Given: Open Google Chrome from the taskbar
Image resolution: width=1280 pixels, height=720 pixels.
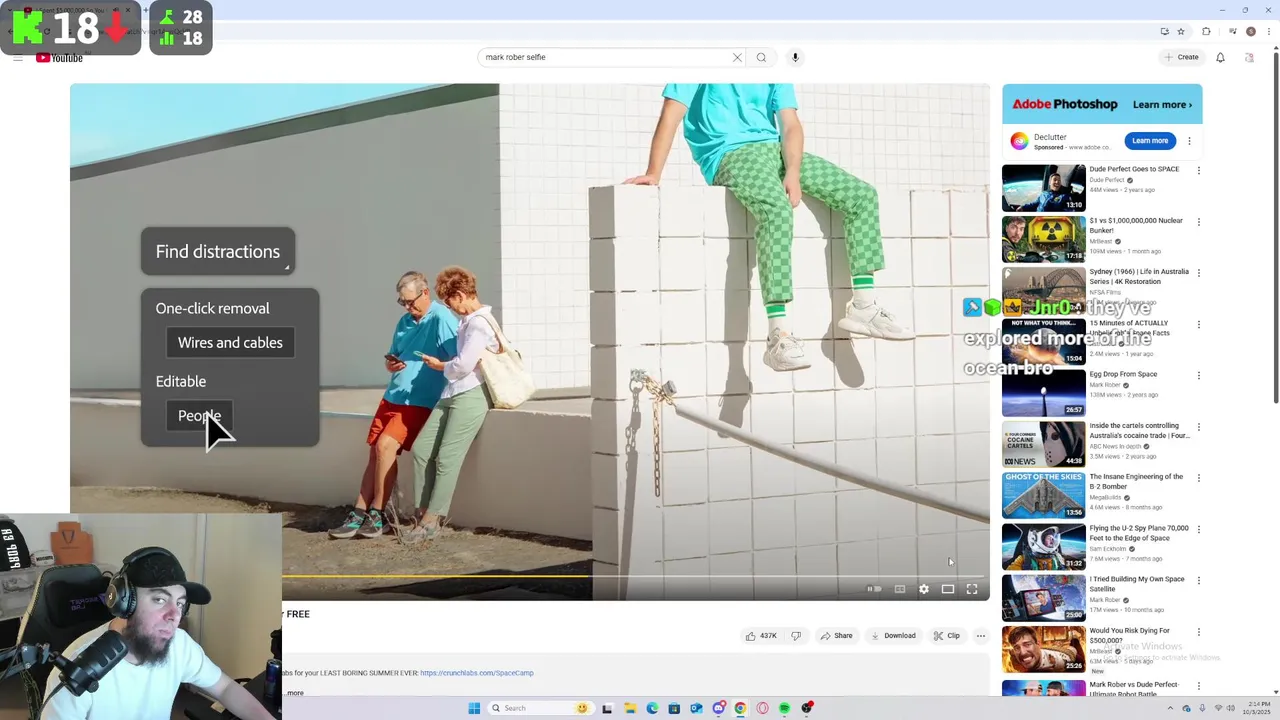Looking at the screenshot, I should tap(740, 708).
